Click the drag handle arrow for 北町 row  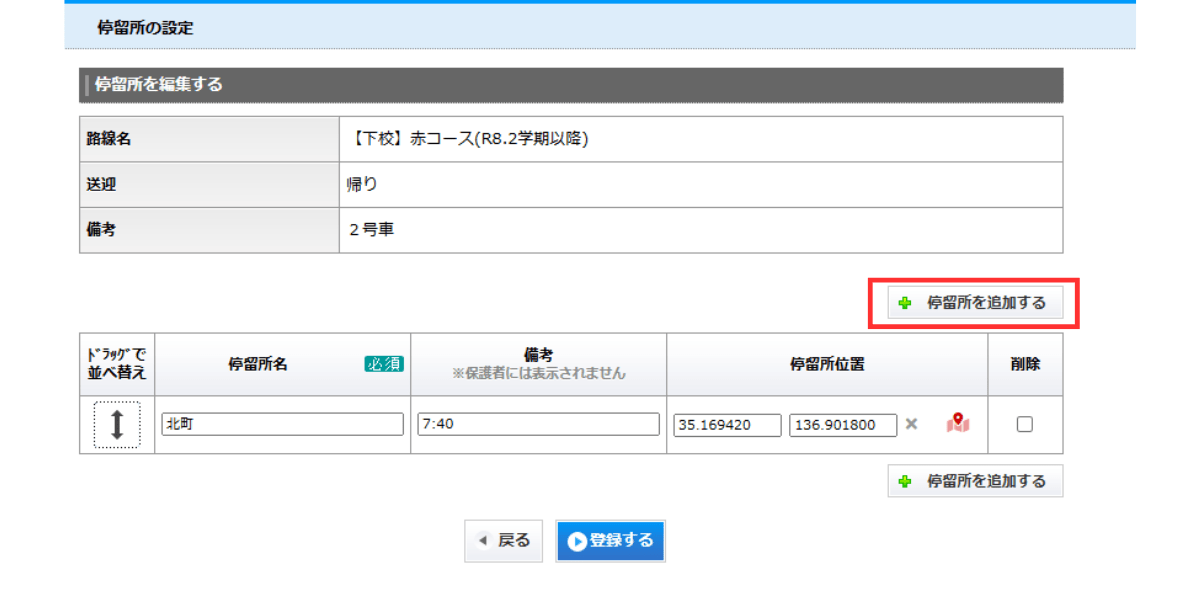click(x=117, y=424)
